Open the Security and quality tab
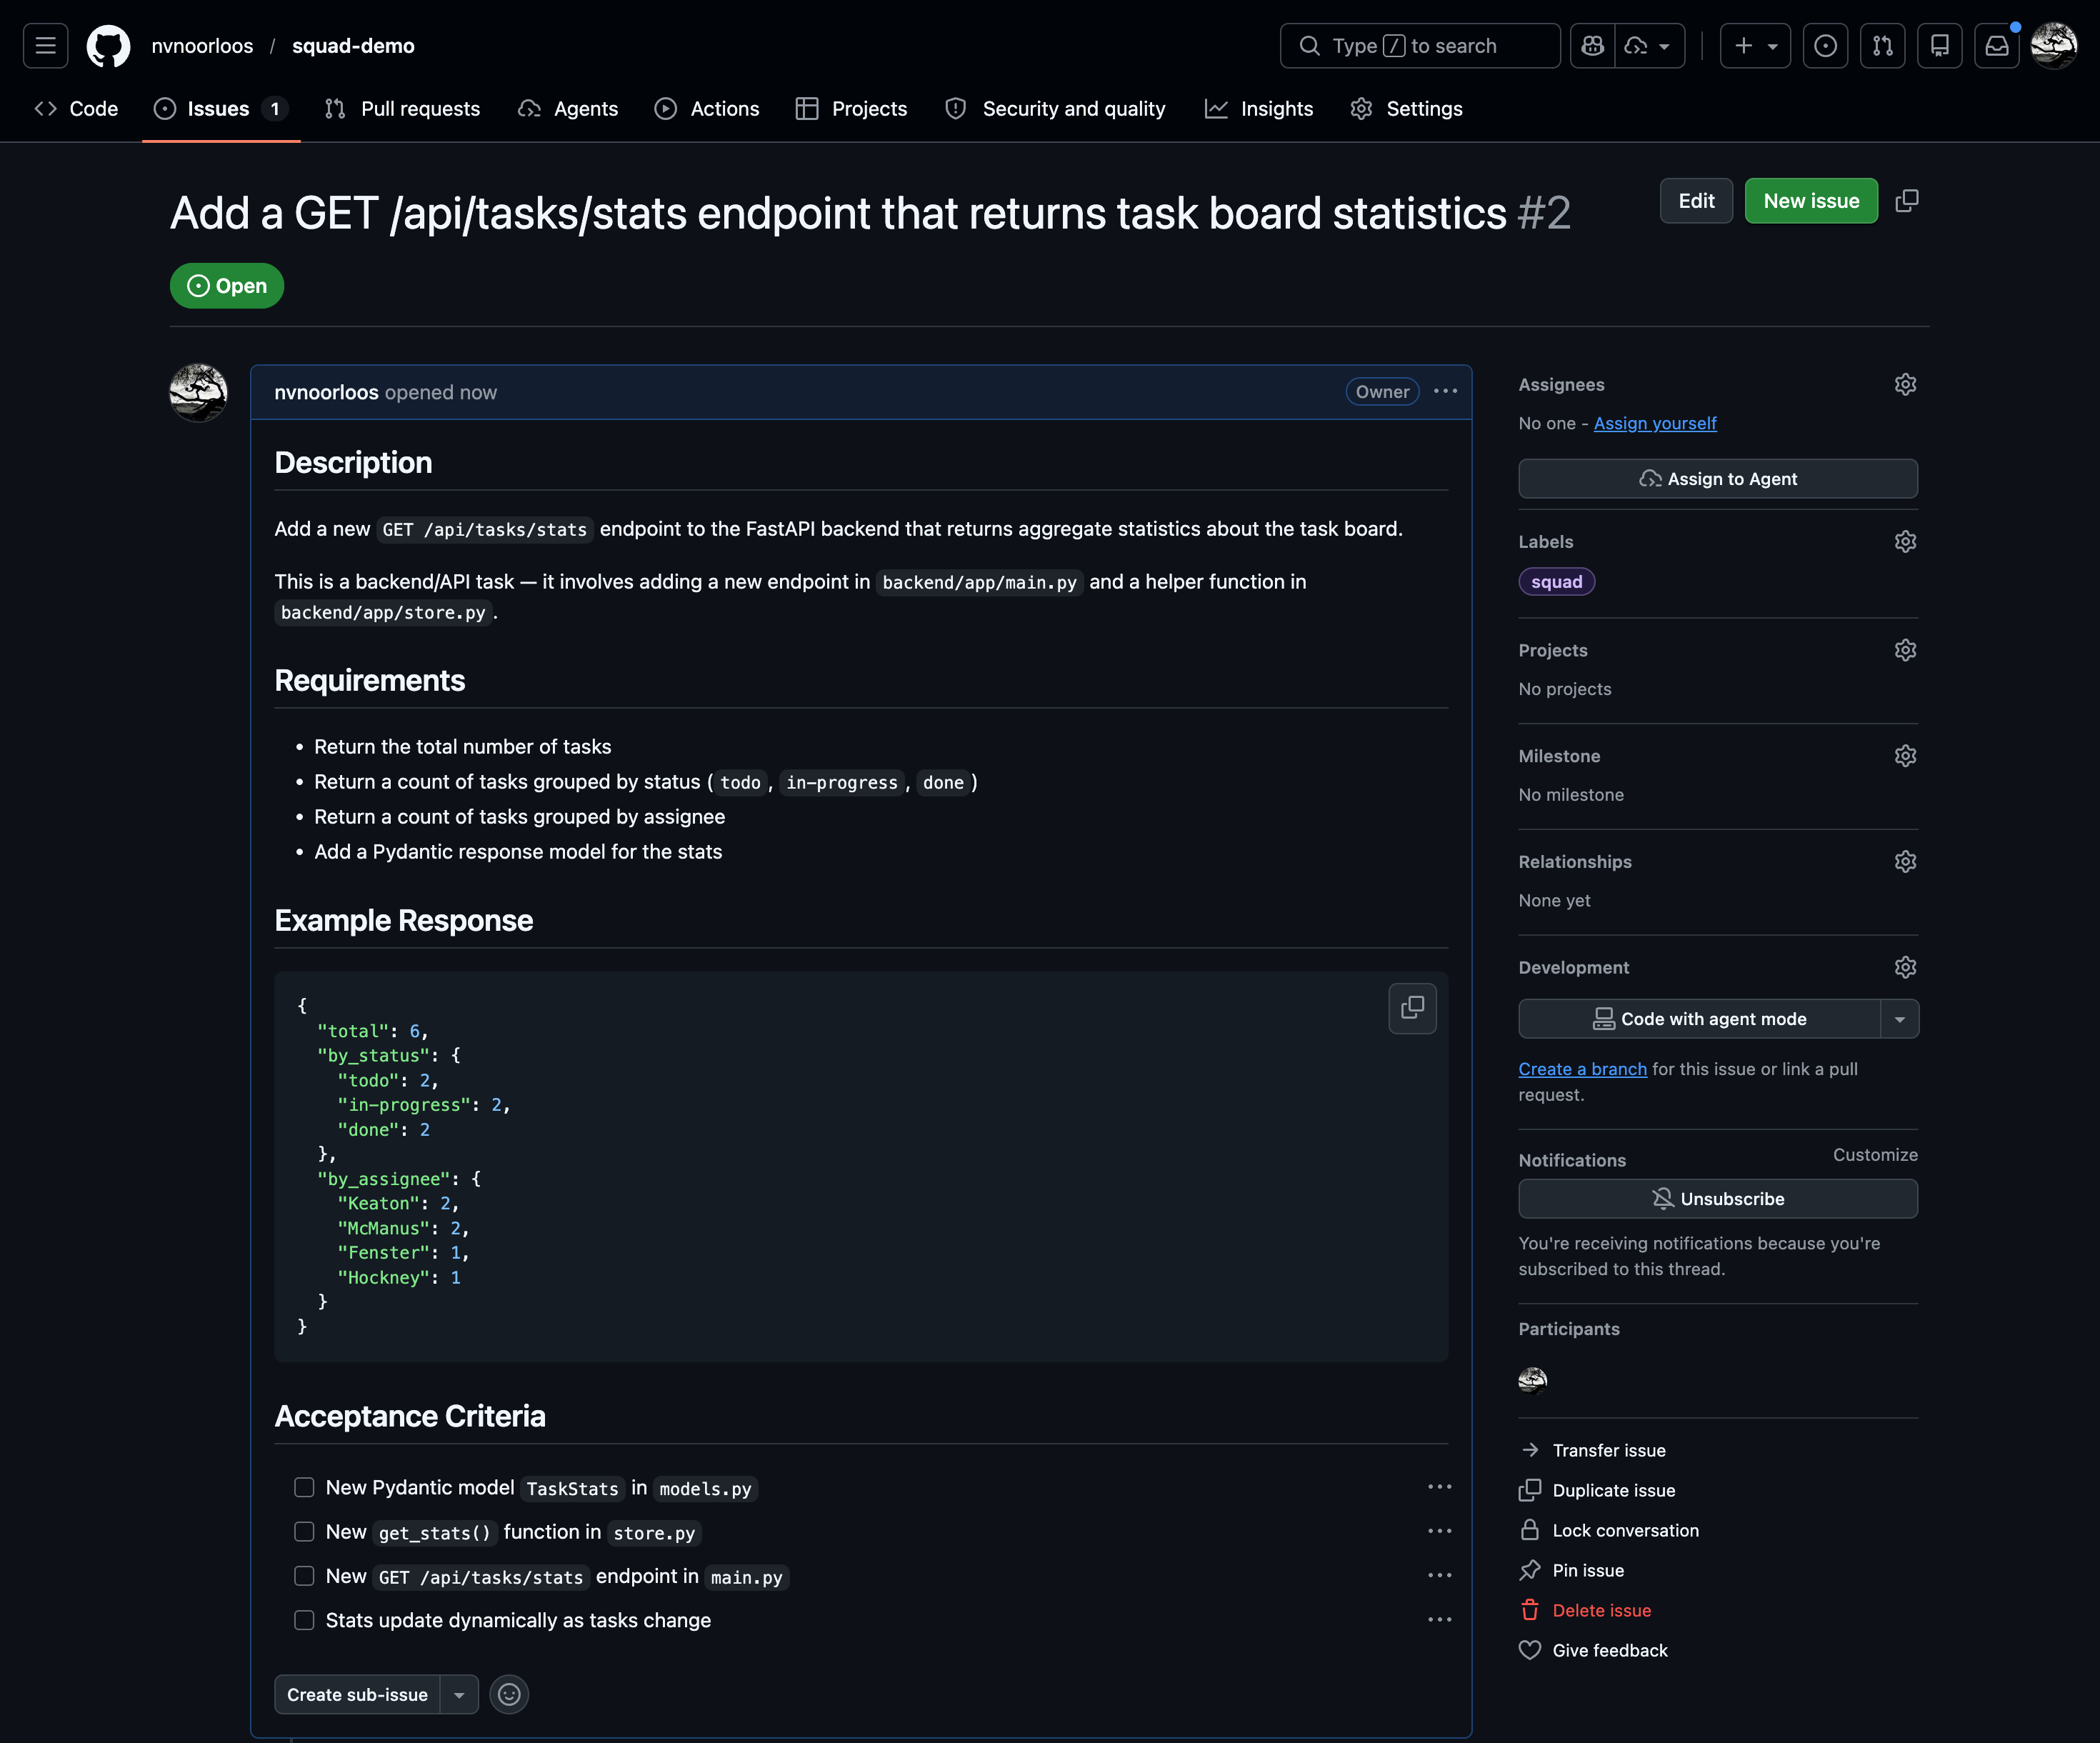 [1055, 108]
